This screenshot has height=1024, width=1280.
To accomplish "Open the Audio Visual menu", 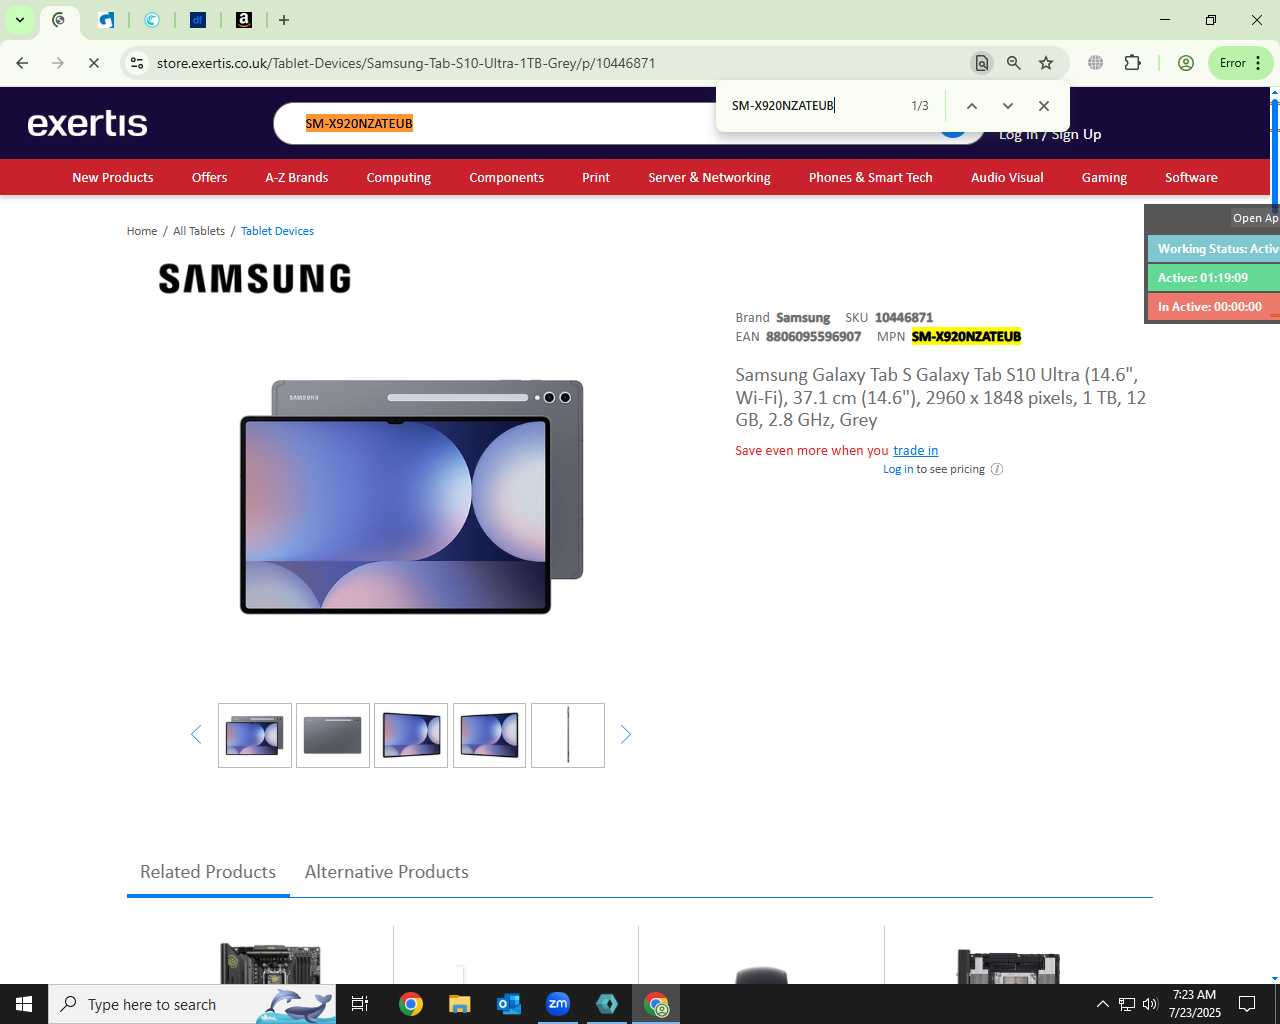I will [1007, 177].
